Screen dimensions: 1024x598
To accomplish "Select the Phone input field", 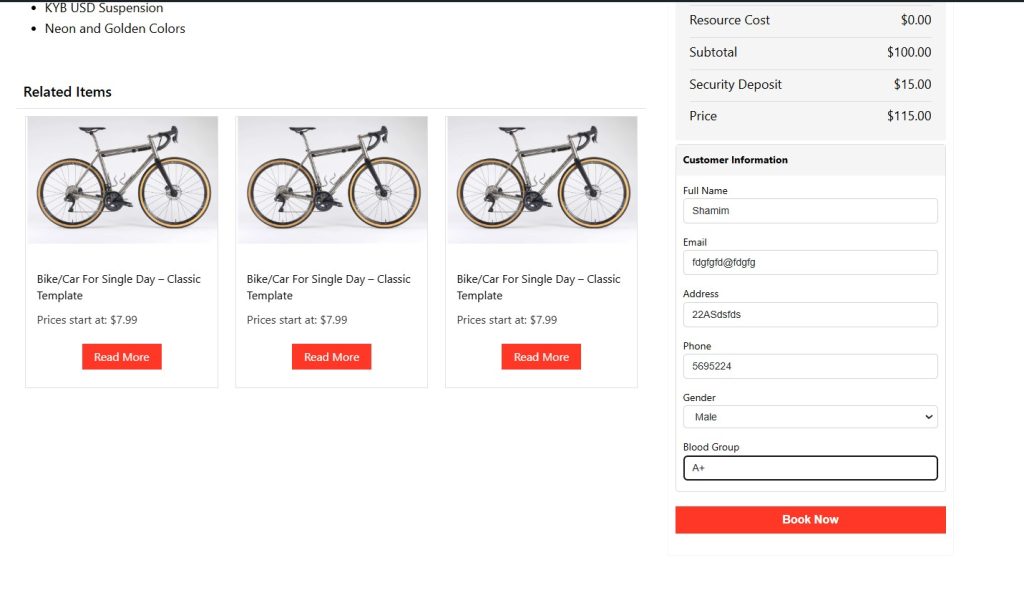I will click(810, 367).
